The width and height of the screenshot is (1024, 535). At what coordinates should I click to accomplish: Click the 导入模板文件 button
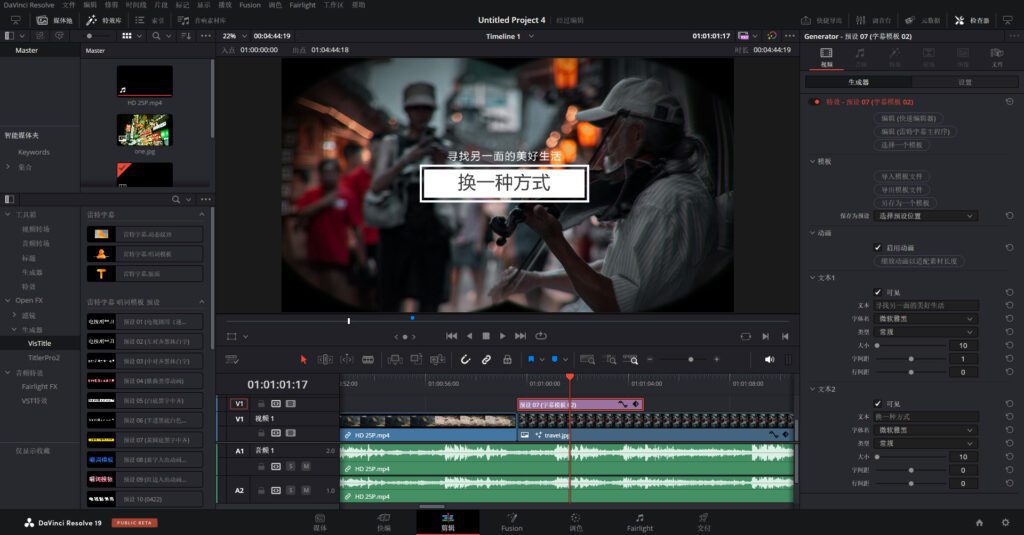901,176
